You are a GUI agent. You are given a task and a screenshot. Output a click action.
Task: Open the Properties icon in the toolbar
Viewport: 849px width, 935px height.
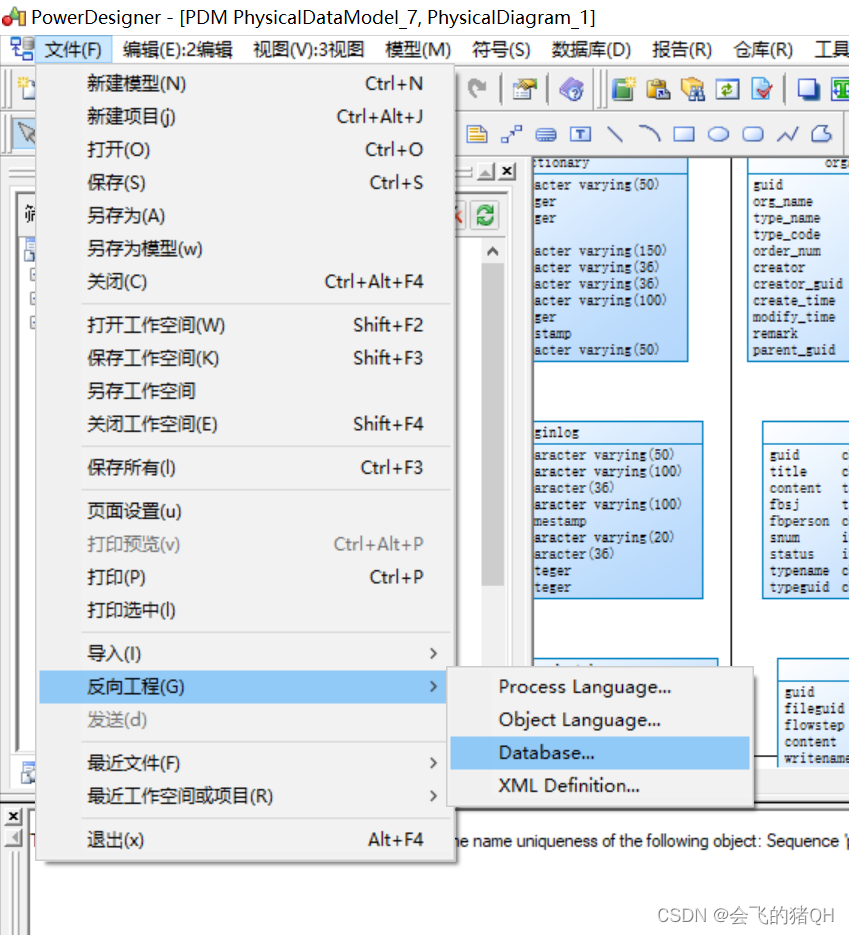[524, 89]
